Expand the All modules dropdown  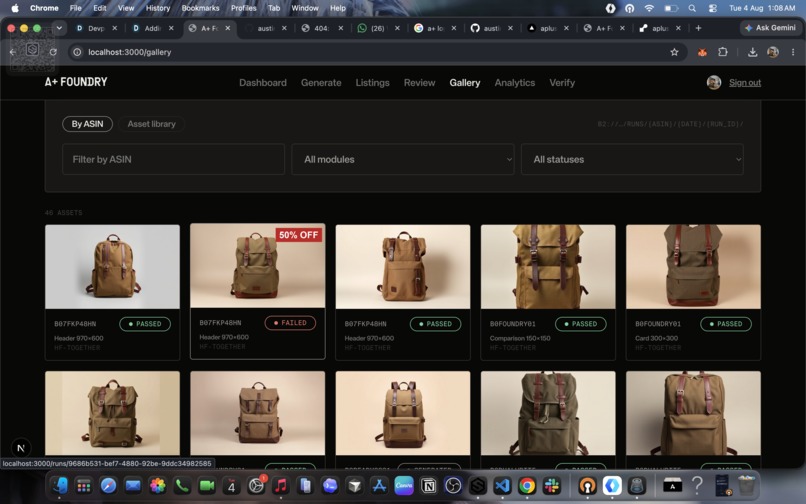point(403,159)
